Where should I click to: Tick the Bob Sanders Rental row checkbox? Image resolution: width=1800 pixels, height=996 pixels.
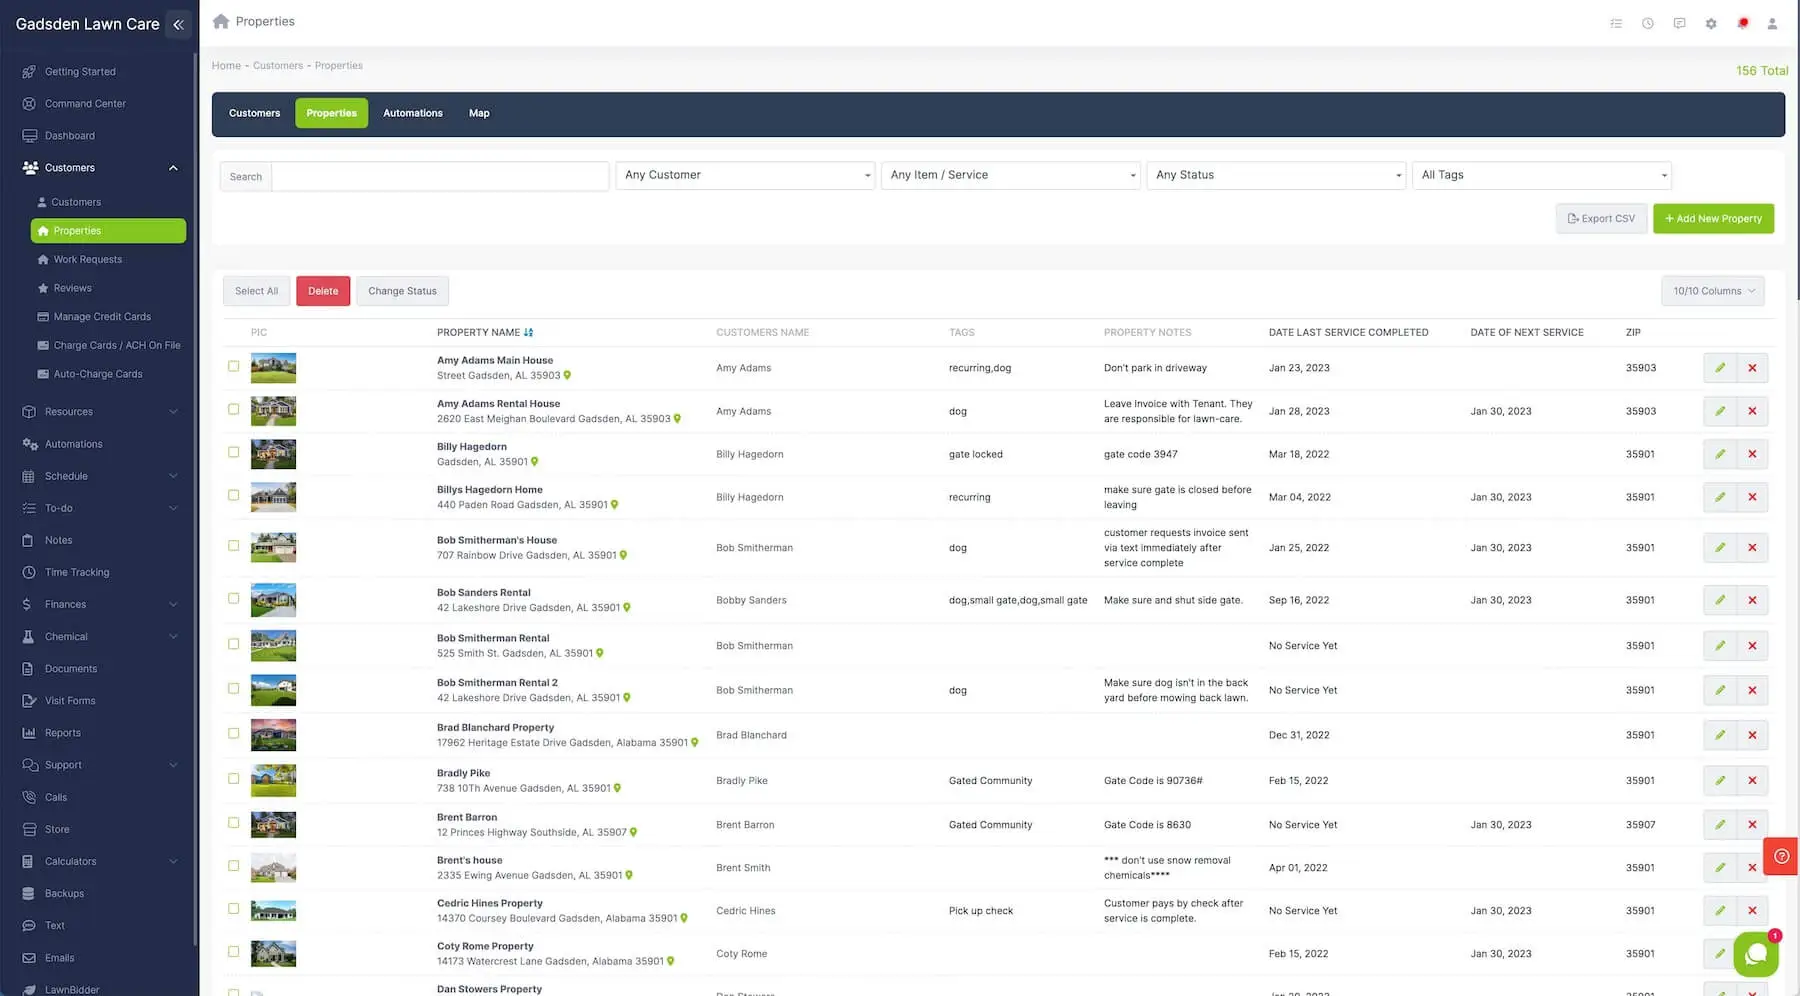click(x=233, y=599)
